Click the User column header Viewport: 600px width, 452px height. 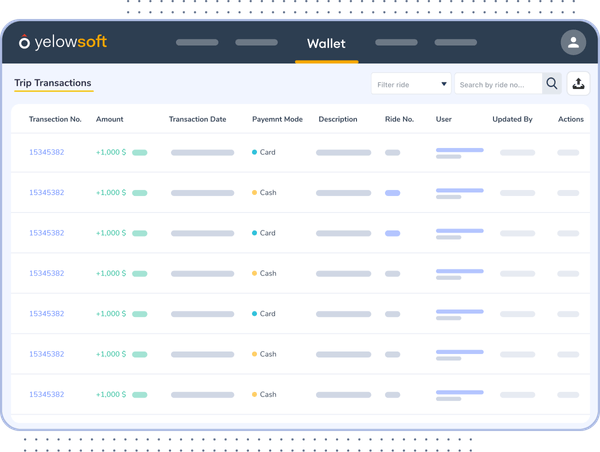(443, 119)
